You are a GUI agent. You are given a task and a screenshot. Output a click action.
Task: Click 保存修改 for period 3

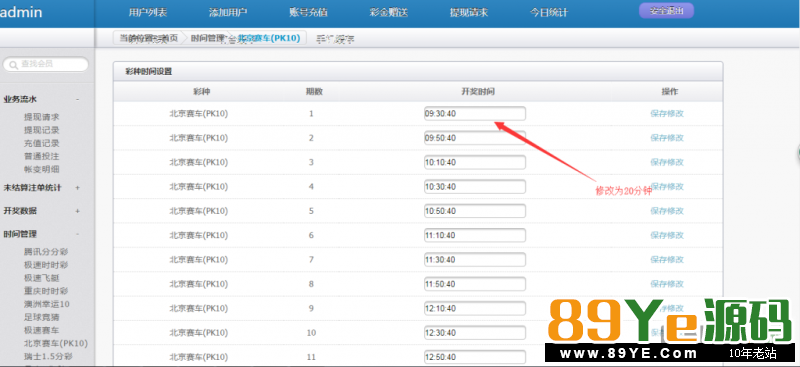(667, 162)
